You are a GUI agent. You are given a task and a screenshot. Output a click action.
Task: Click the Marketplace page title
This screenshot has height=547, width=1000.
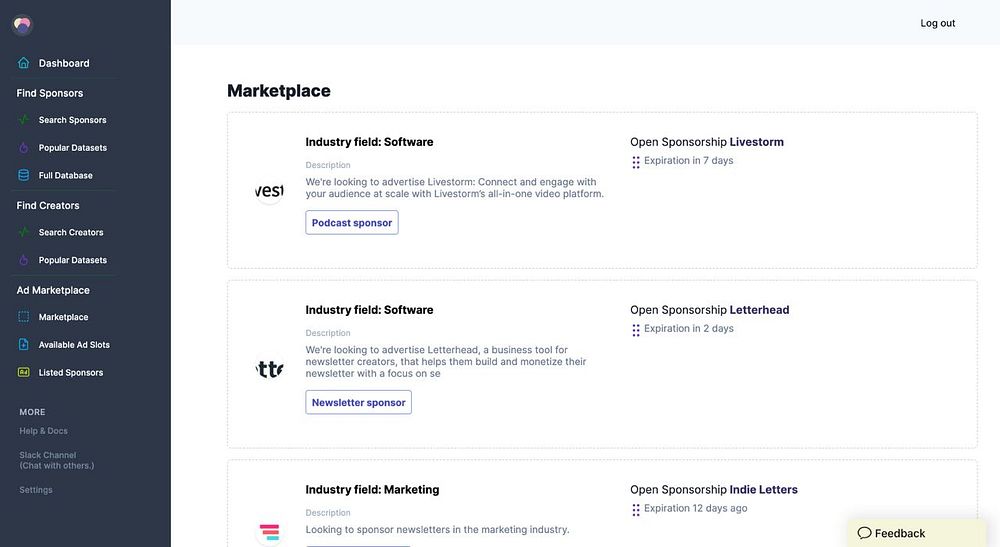(279, 91)
